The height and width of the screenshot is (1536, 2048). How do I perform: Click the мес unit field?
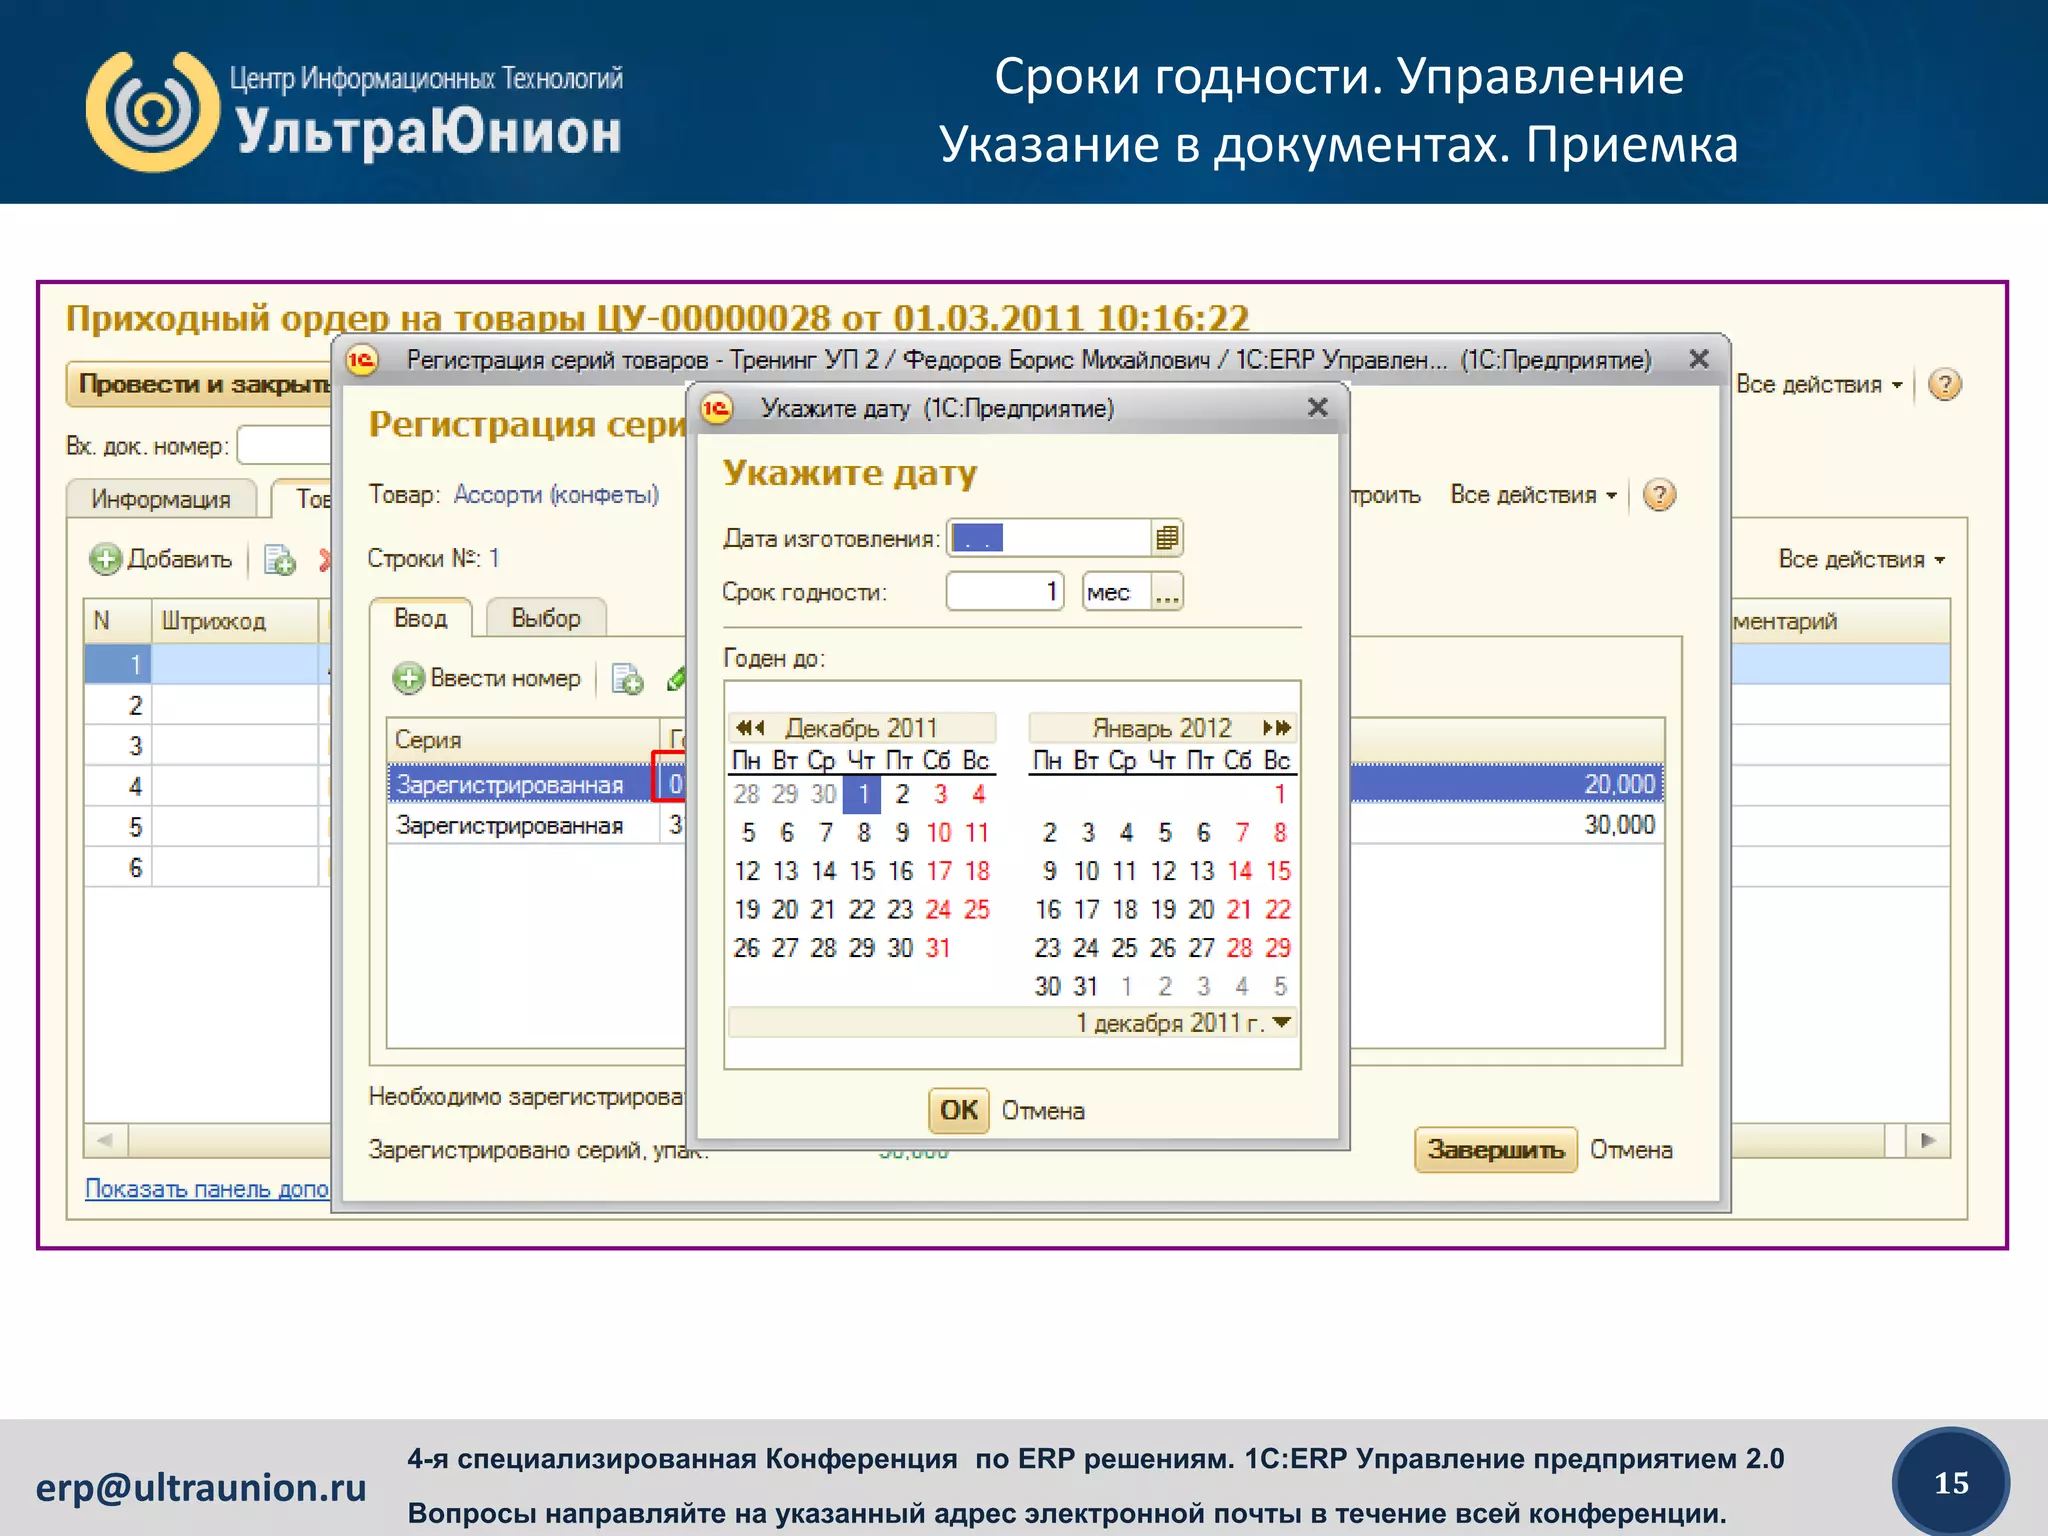[x=1117, y=592]
